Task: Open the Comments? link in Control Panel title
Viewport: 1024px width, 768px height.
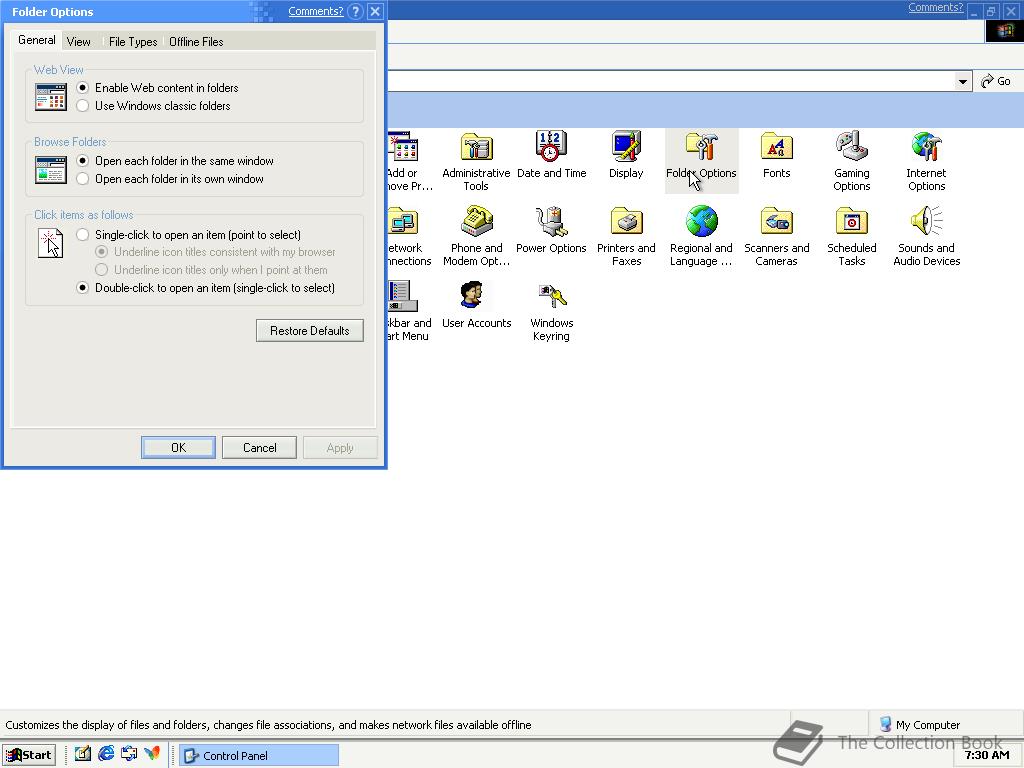Action: 935,7
